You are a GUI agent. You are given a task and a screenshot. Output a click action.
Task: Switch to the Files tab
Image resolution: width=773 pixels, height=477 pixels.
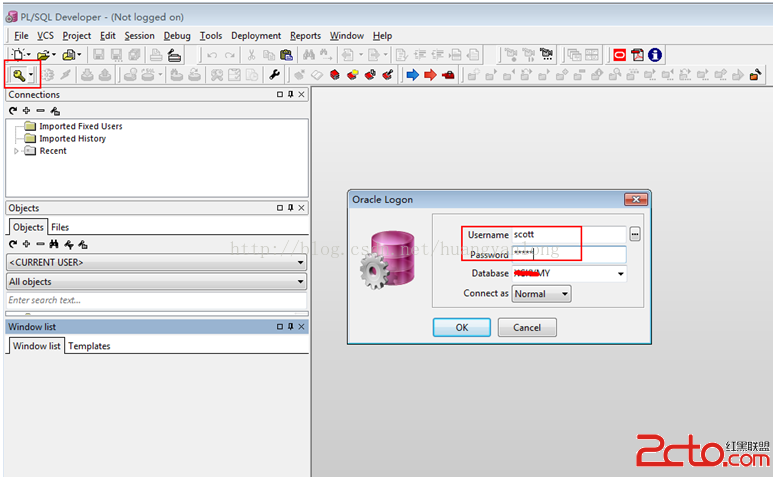60,227
